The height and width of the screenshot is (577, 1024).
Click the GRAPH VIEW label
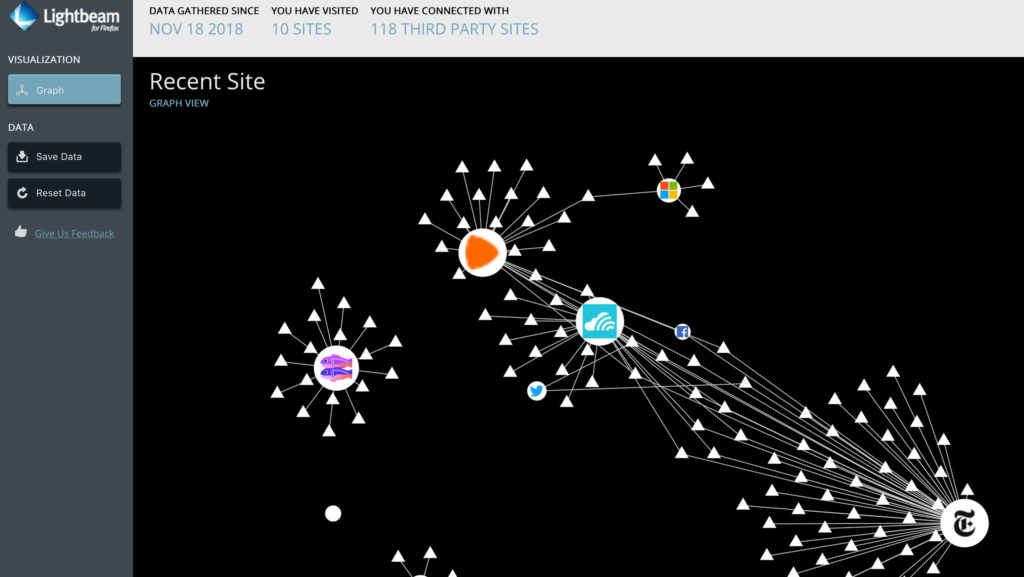tap(179, 103)
